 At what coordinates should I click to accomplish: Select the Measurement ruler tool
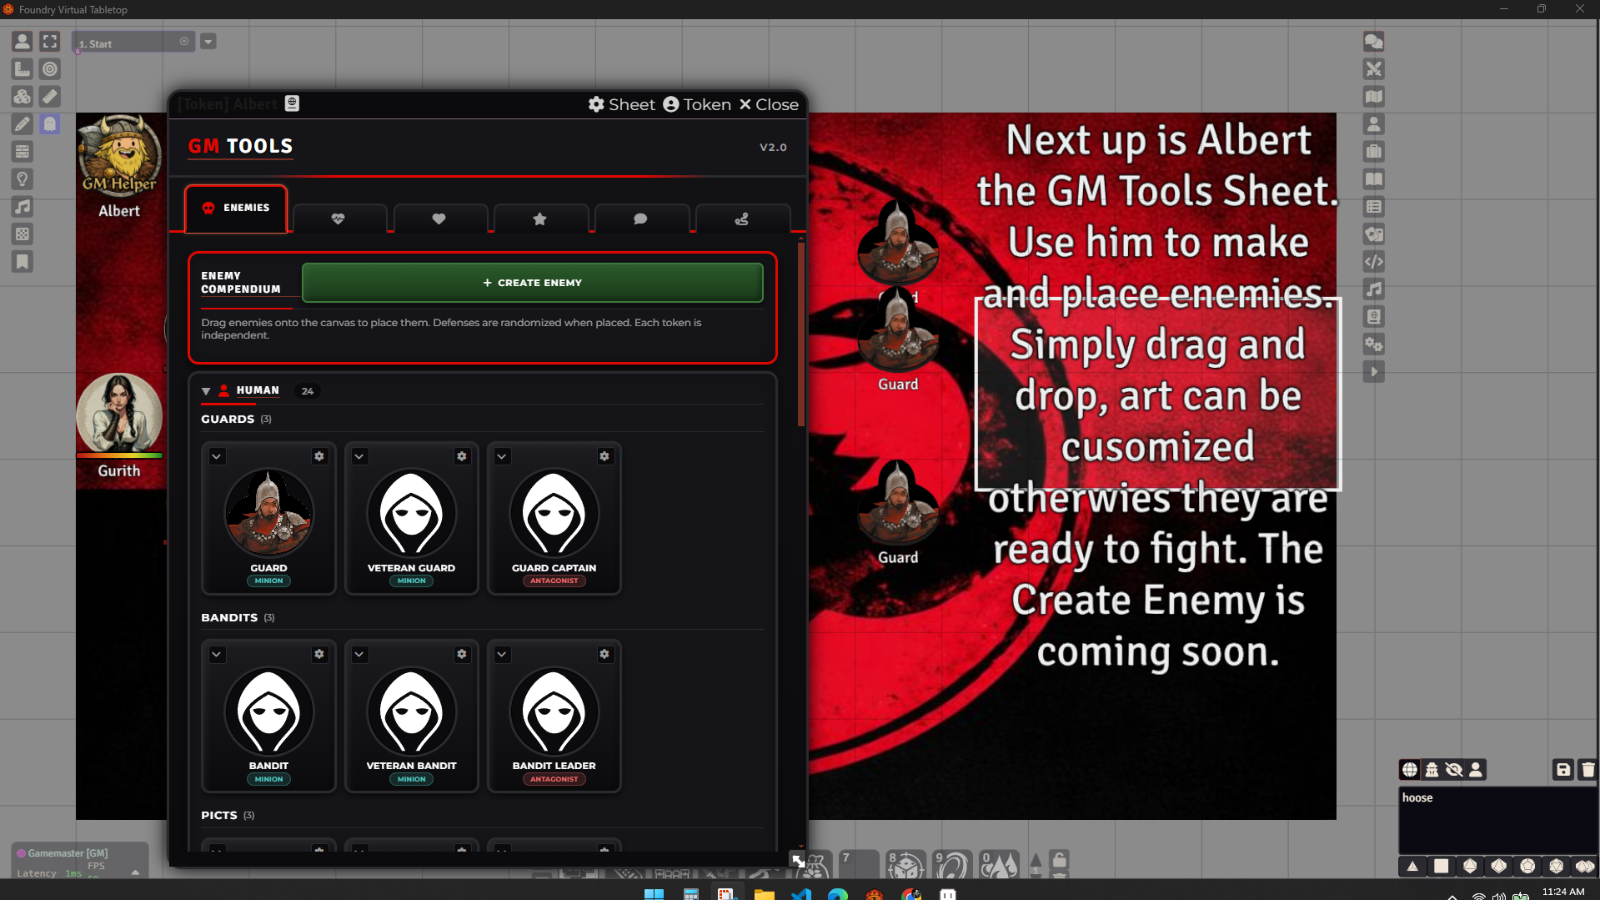tap(50, 97)
